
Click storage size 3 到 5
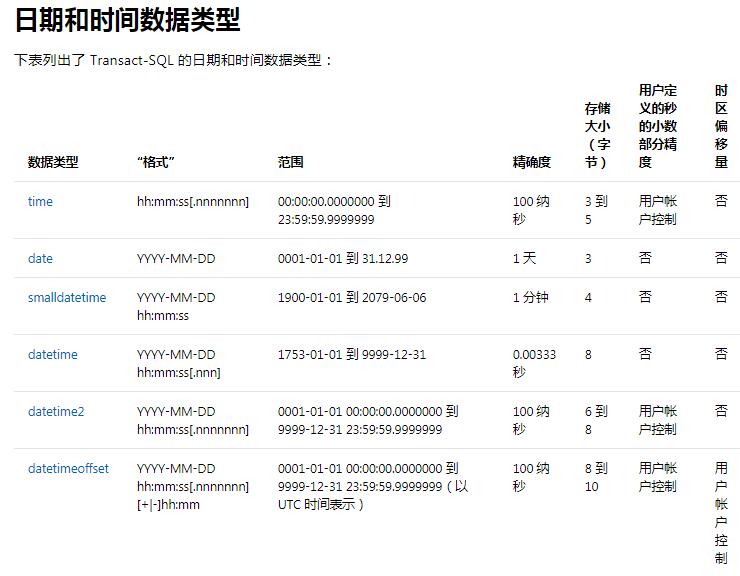pos(596,211)
